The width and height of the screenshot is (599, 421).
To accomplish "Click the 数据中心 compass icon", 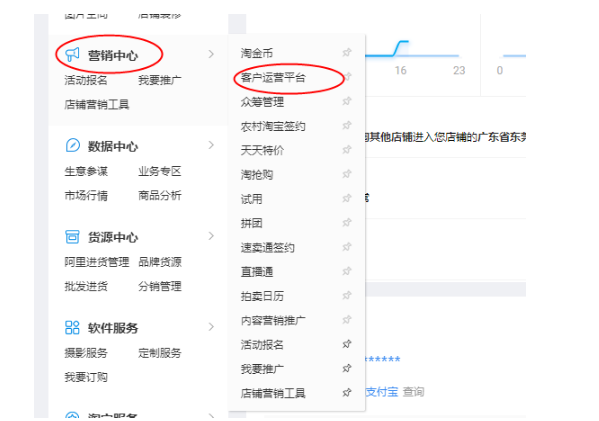I will tap(73, 146).
